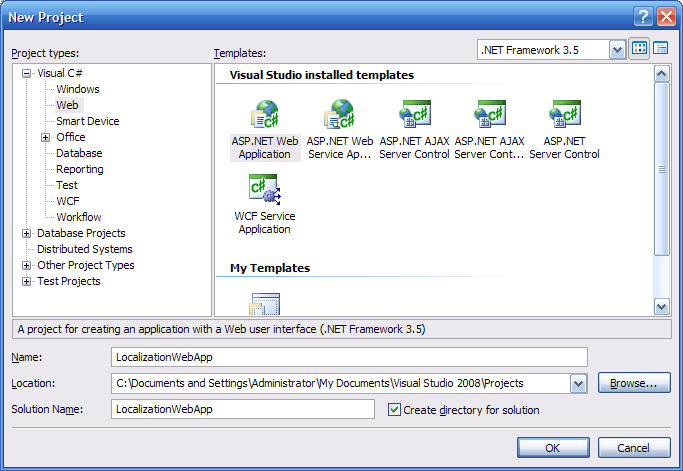Click into the Location path field
Screen dimensions: 683x471
pyautogui.click(x=341, y=384)
